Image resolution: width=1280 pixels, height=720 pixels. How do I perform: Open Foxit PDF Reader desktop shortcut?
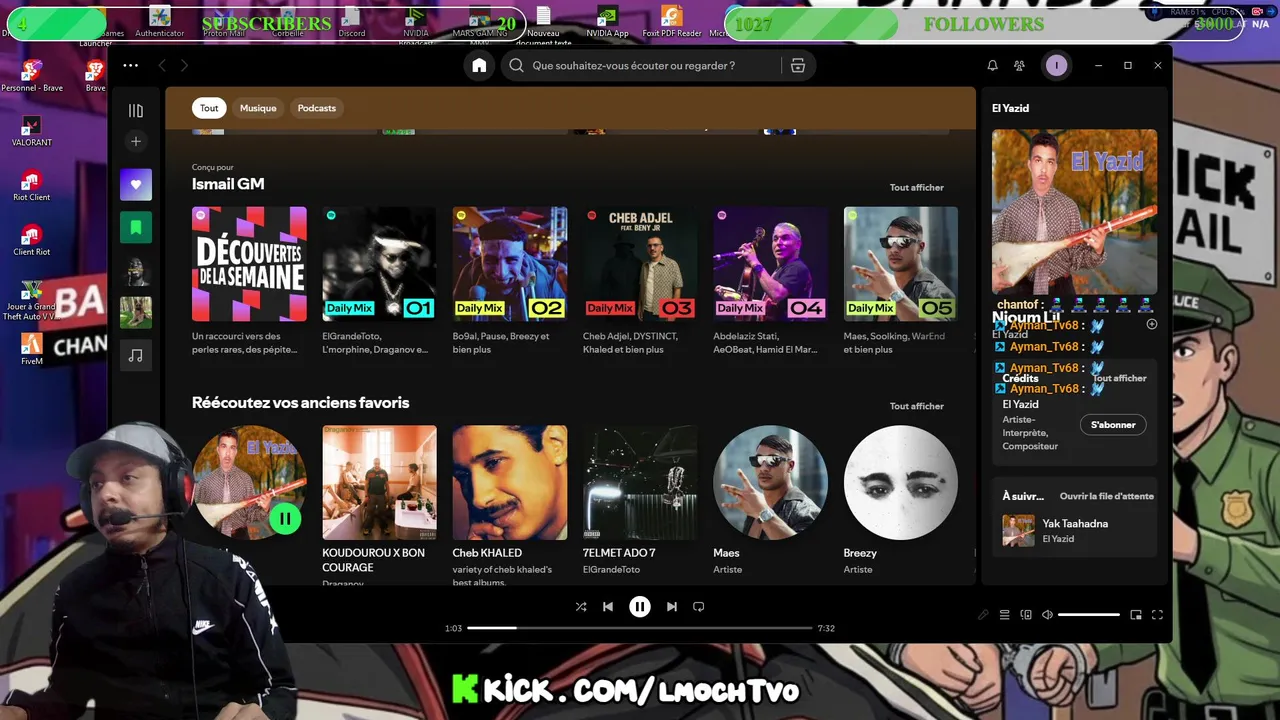672,22
